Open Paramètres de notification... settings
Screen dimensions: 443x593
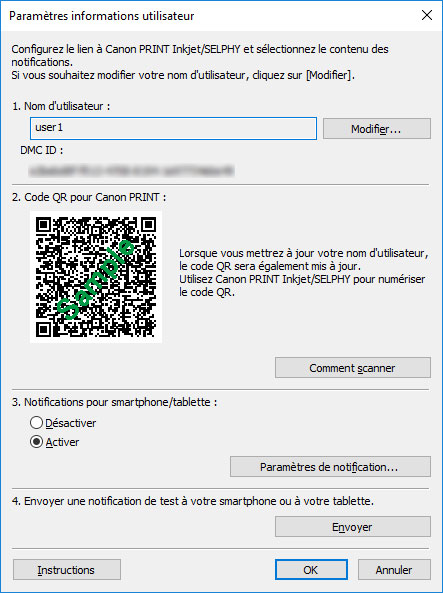(x=330, y=467)
